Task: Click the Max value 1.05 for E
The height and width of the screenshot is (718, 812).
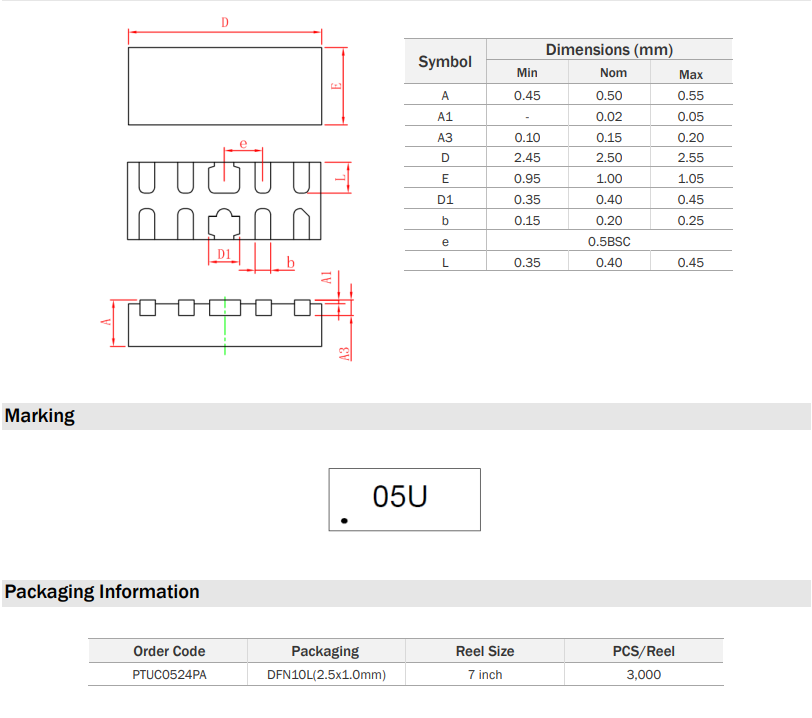Action: click(691, 179)
